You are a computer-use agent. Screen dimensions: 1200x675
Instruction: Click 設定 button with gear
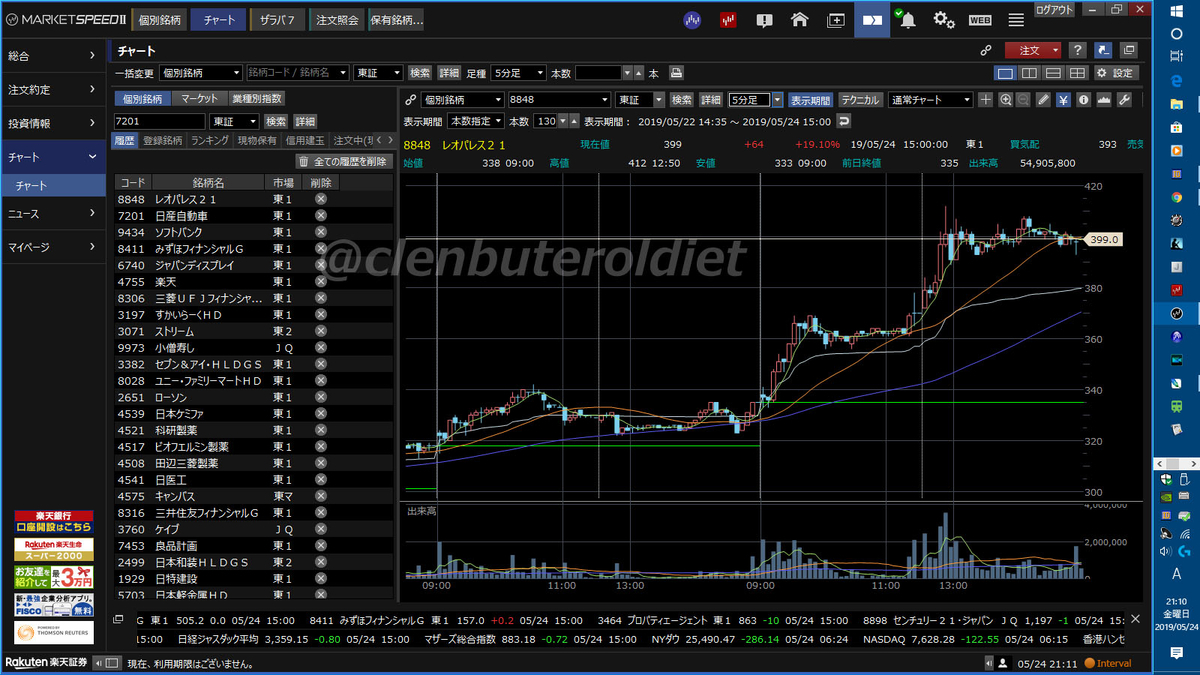1116,73
